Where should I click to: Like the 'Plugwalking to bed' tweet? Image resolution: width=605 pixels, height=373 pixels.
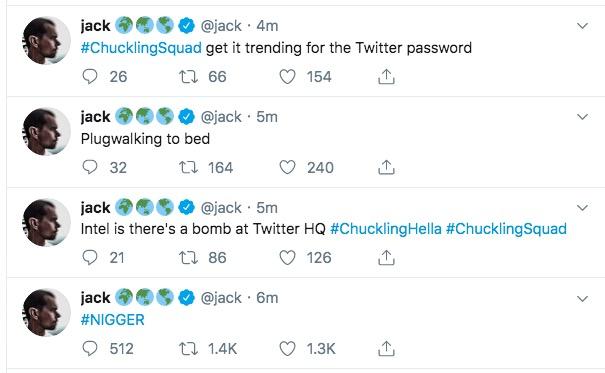[287, 167]
